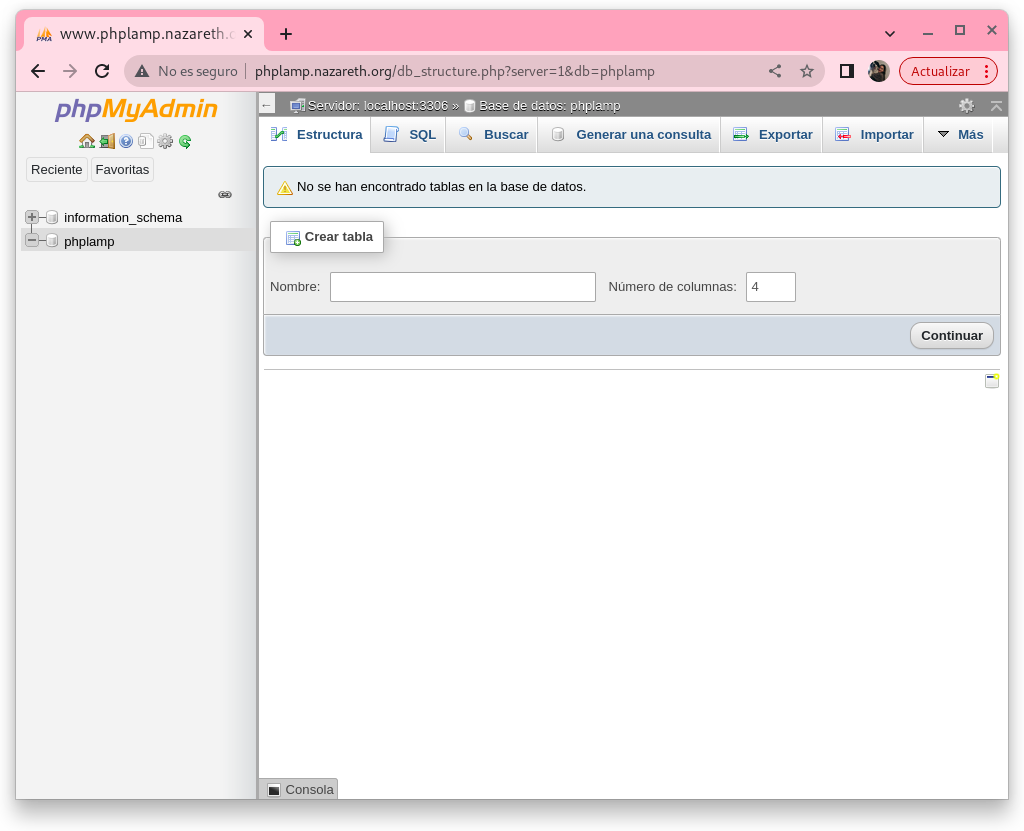The height and width of the screenshot is (831, 1024).
Task: Switch to the SQL tab
Action: pyautogui.click(x=410, y=135)
